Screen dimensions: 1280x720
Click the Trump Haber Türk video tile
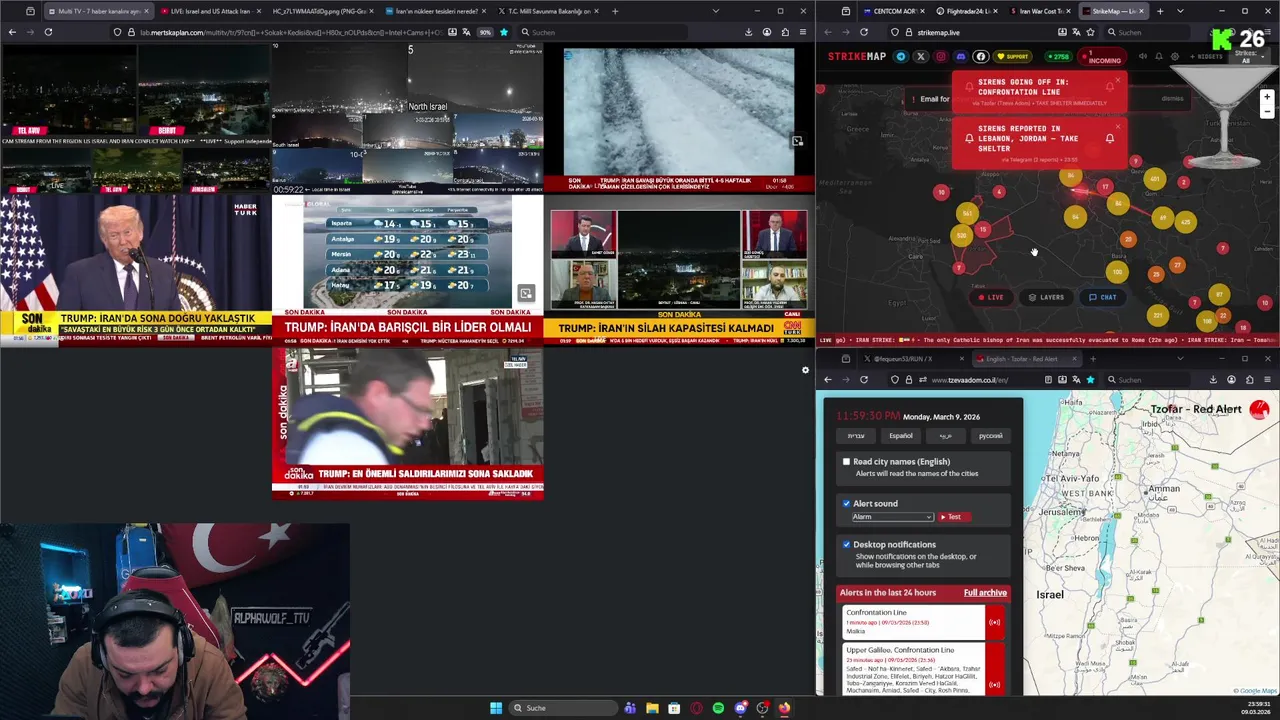[135, 269]
